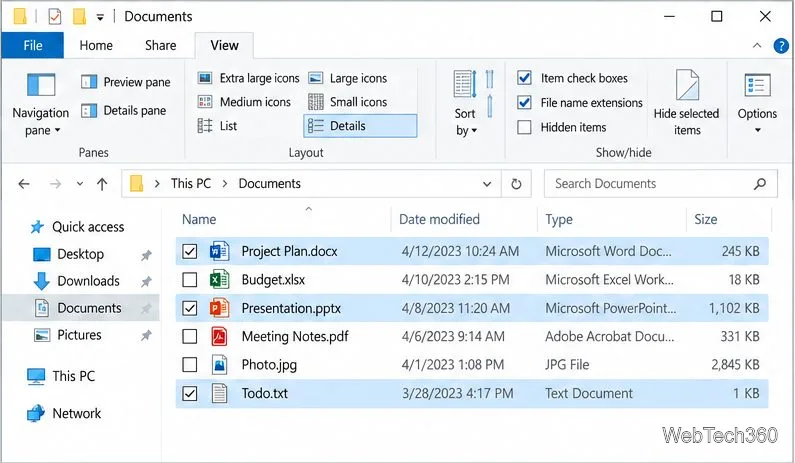
Task: Sort files by Date modified column
Action: coord(439,219)
